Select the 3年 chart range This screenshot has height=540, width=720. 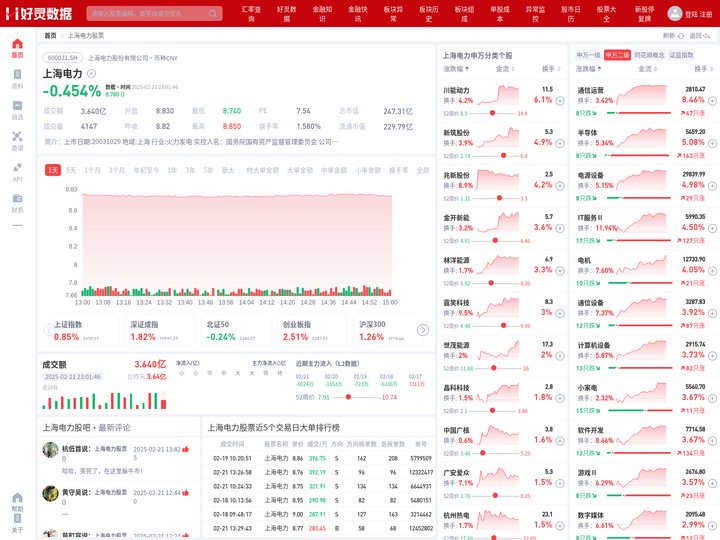[190, 170]
